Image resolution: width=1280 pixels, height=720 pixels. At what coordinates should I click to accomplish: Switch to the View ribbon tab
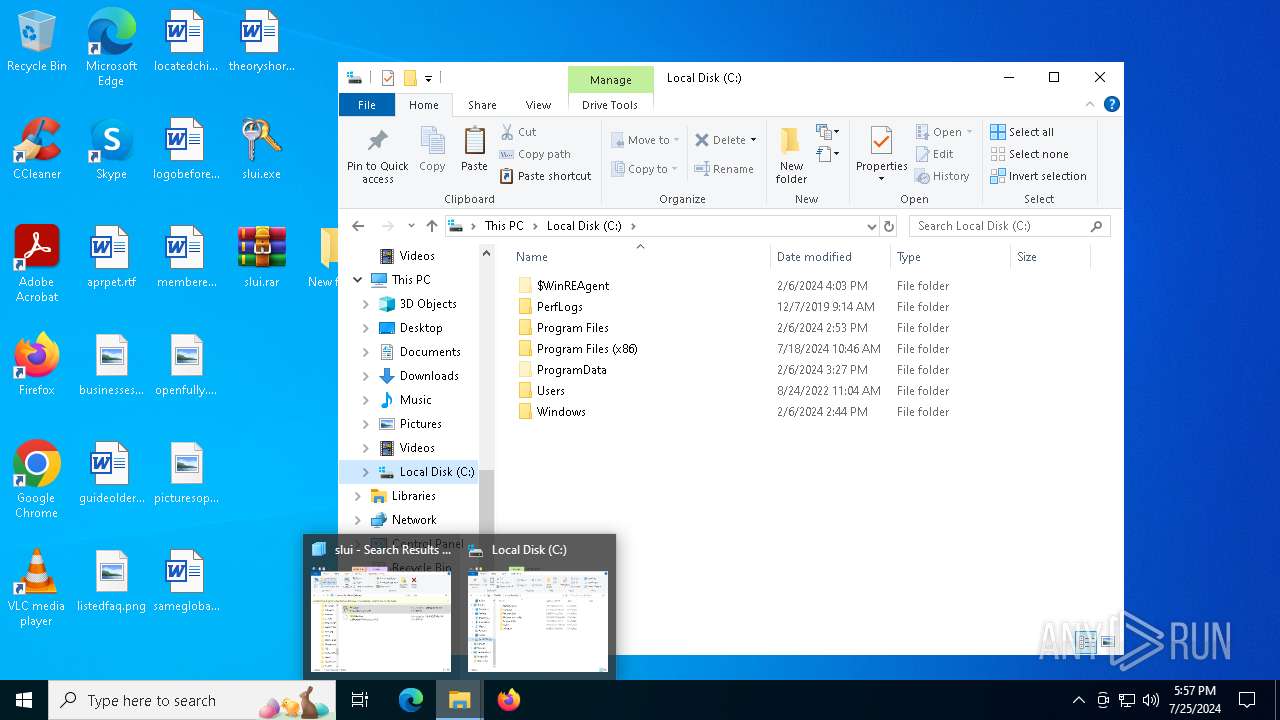point(538,105)
